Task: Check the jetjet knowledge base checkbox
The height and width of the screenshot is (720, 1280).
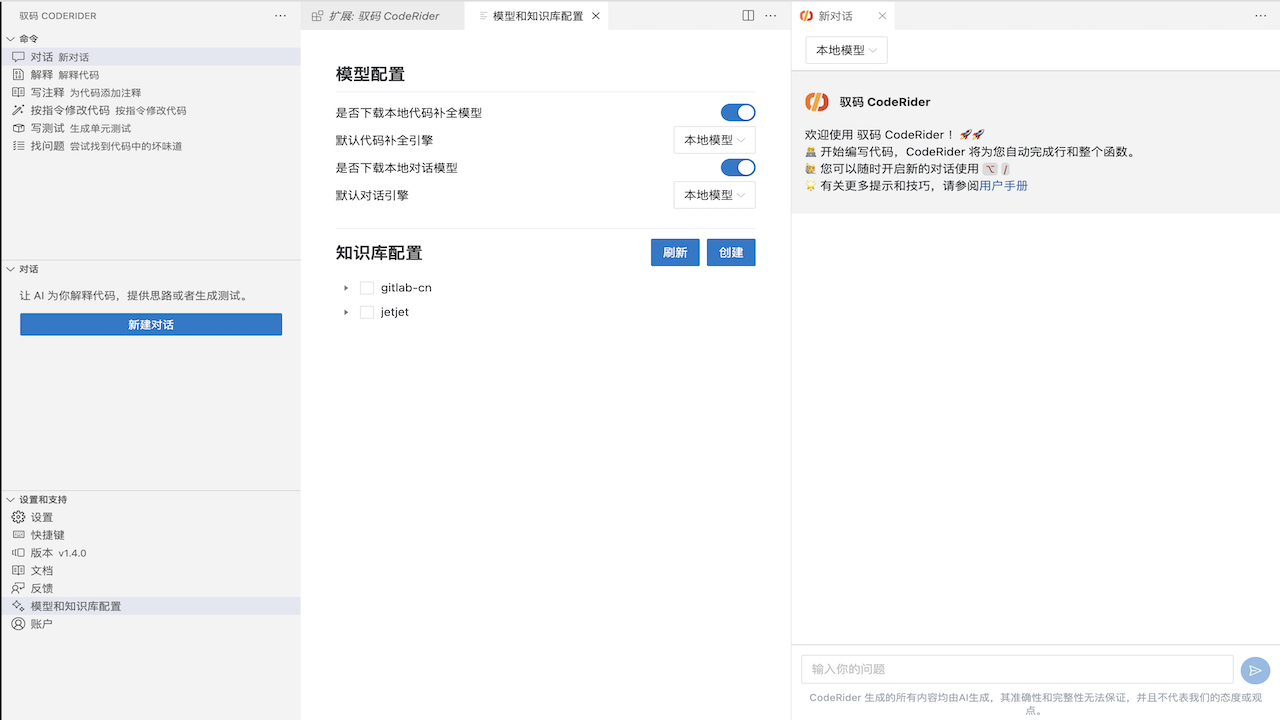Action: (x=367, y=312)
